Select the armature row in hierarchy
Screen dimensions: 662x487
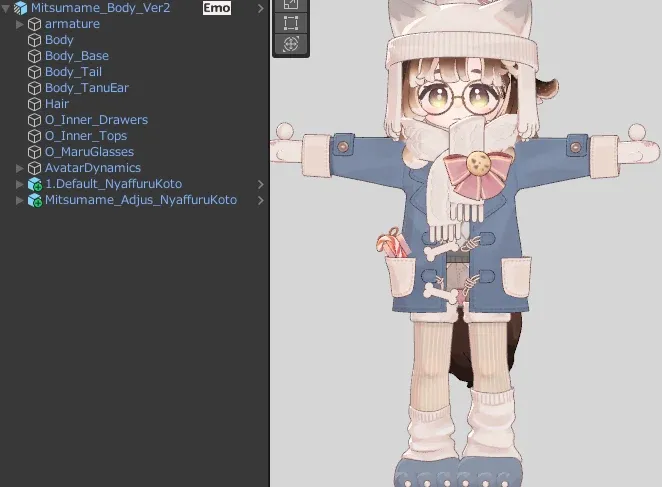pyautogui.click(x=134, y=24)
